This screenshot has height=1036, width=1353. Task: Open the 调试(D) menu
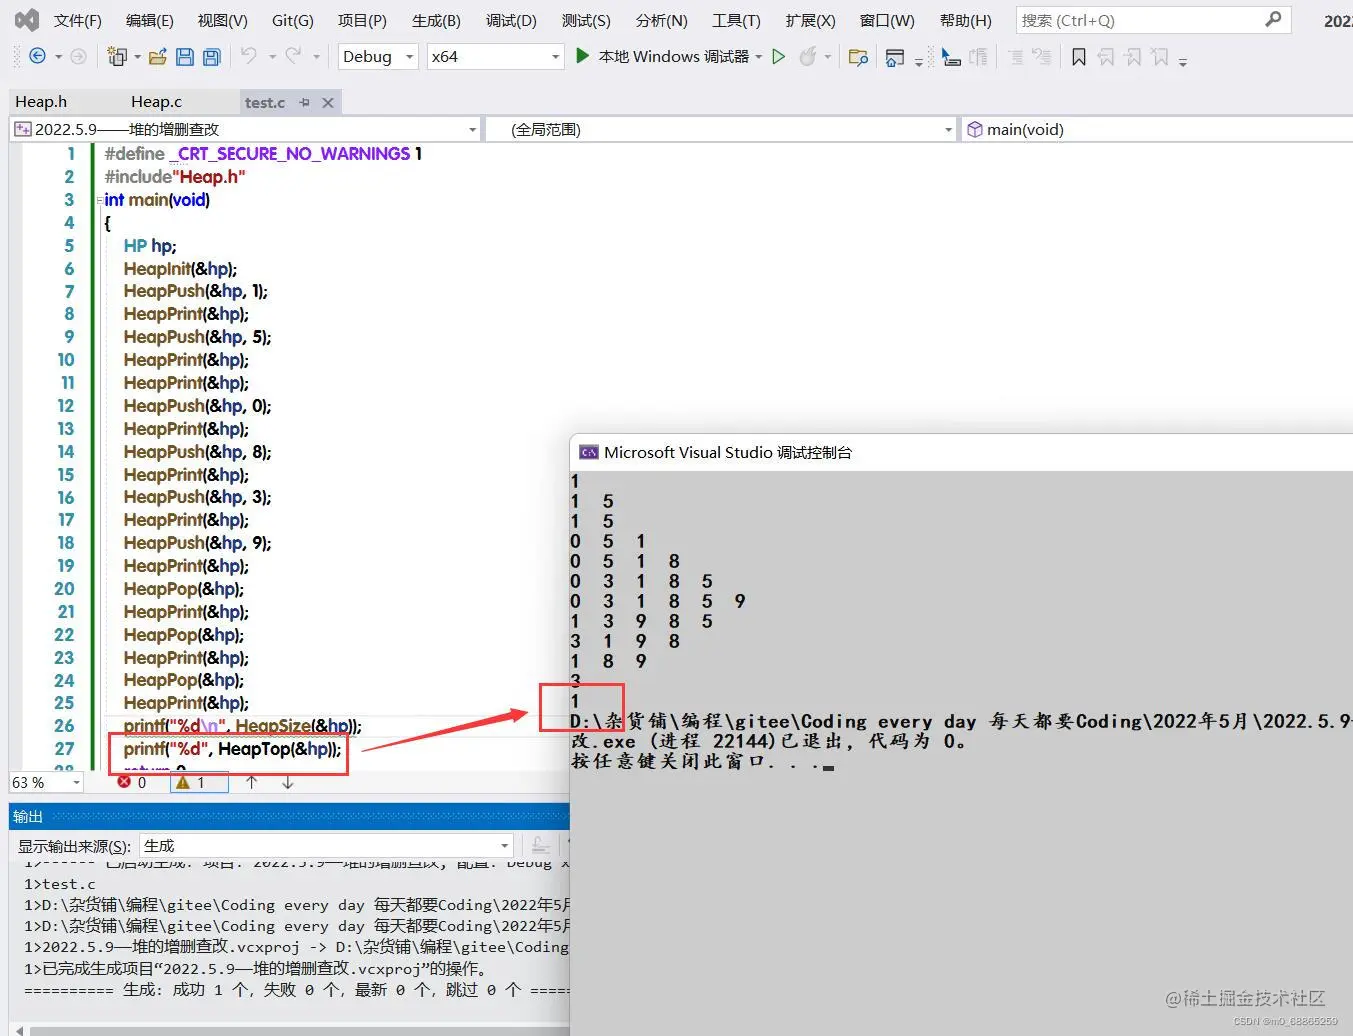click(x=511, y=20)
